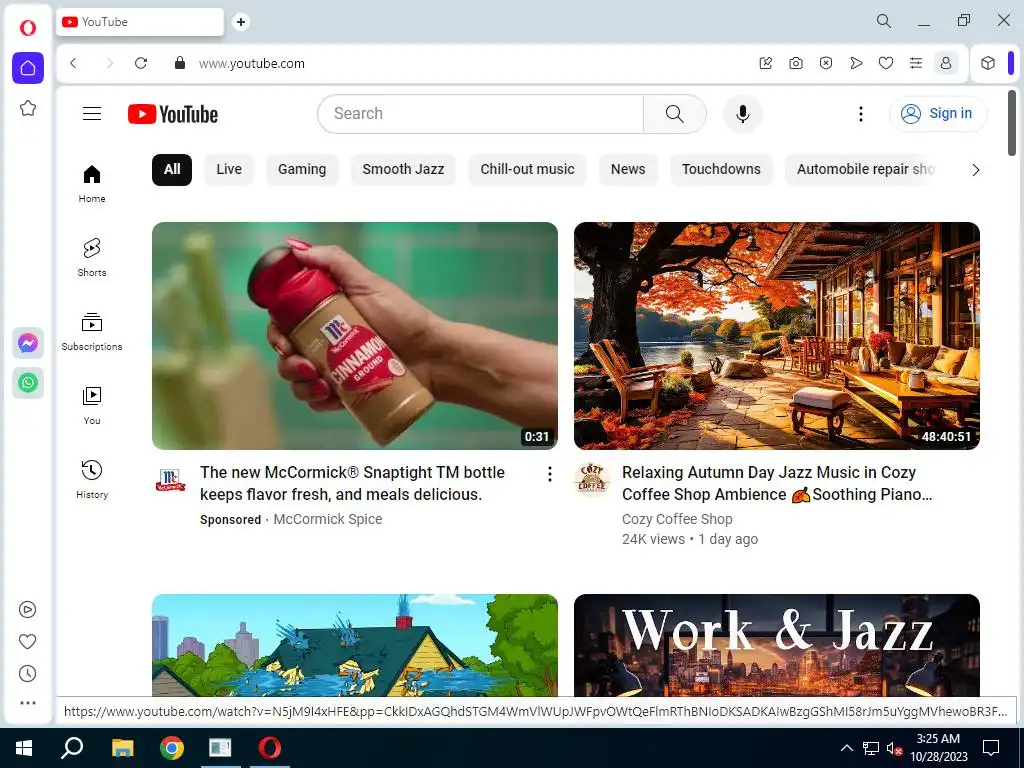Image resolution: width=1024 pixels, height=768 pixels.
Task: Click the McCormick channel avatar logo
Action: click(x=170, y=480)
